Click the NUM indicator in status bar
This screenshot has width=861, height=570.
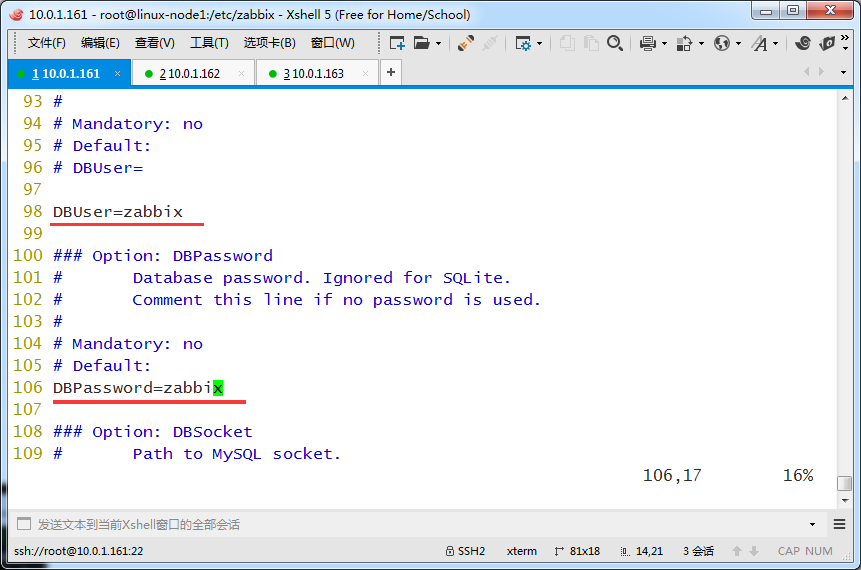pyautogui.click(x=819, y=551)
